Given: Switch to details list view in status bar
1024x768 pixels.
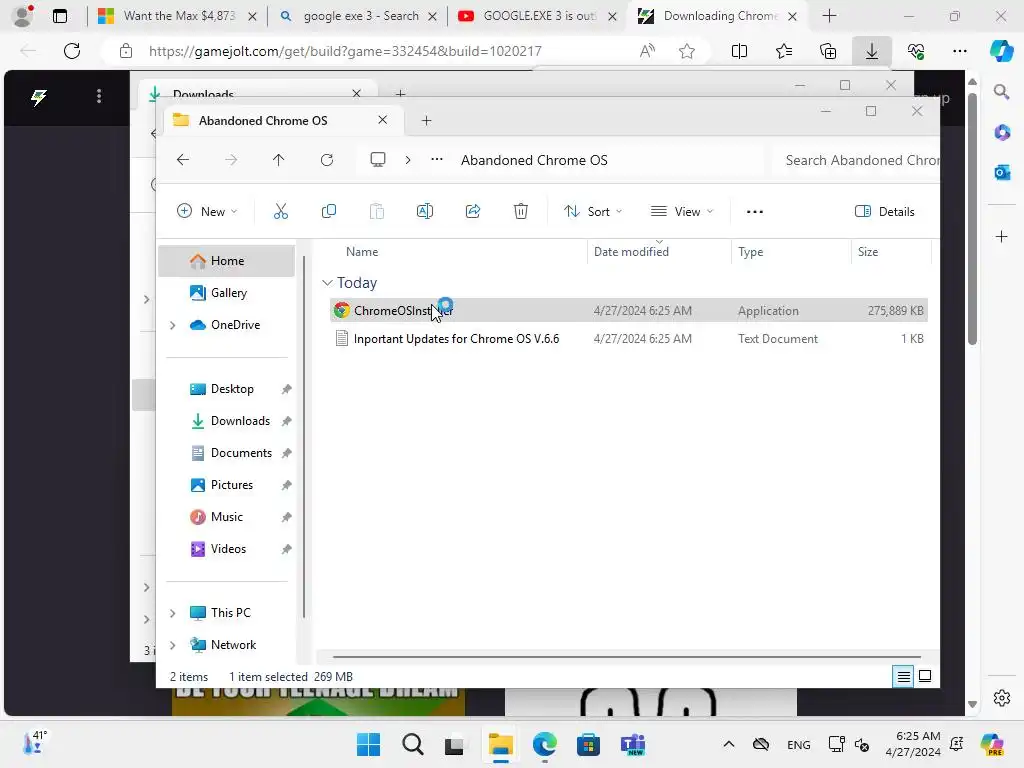Looking at the screenshot, I should coord(903,676).
